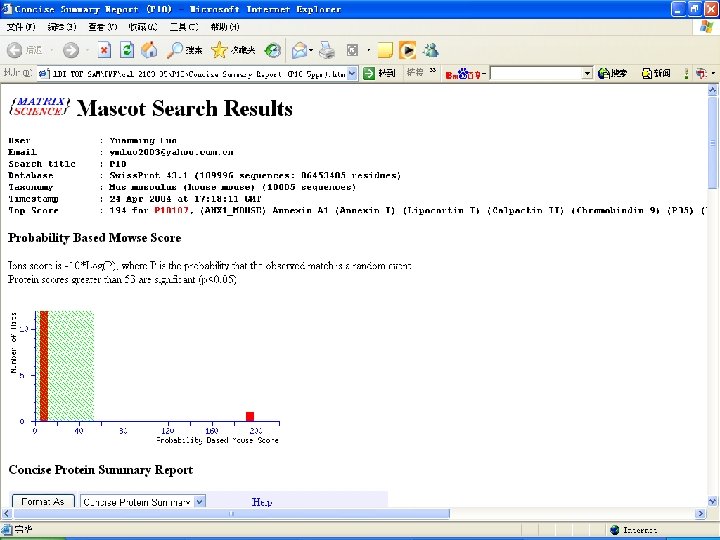Click the orange media player icon
Image resolution: width=720 pixels, height=540 pixels.
tap(407, 50)
